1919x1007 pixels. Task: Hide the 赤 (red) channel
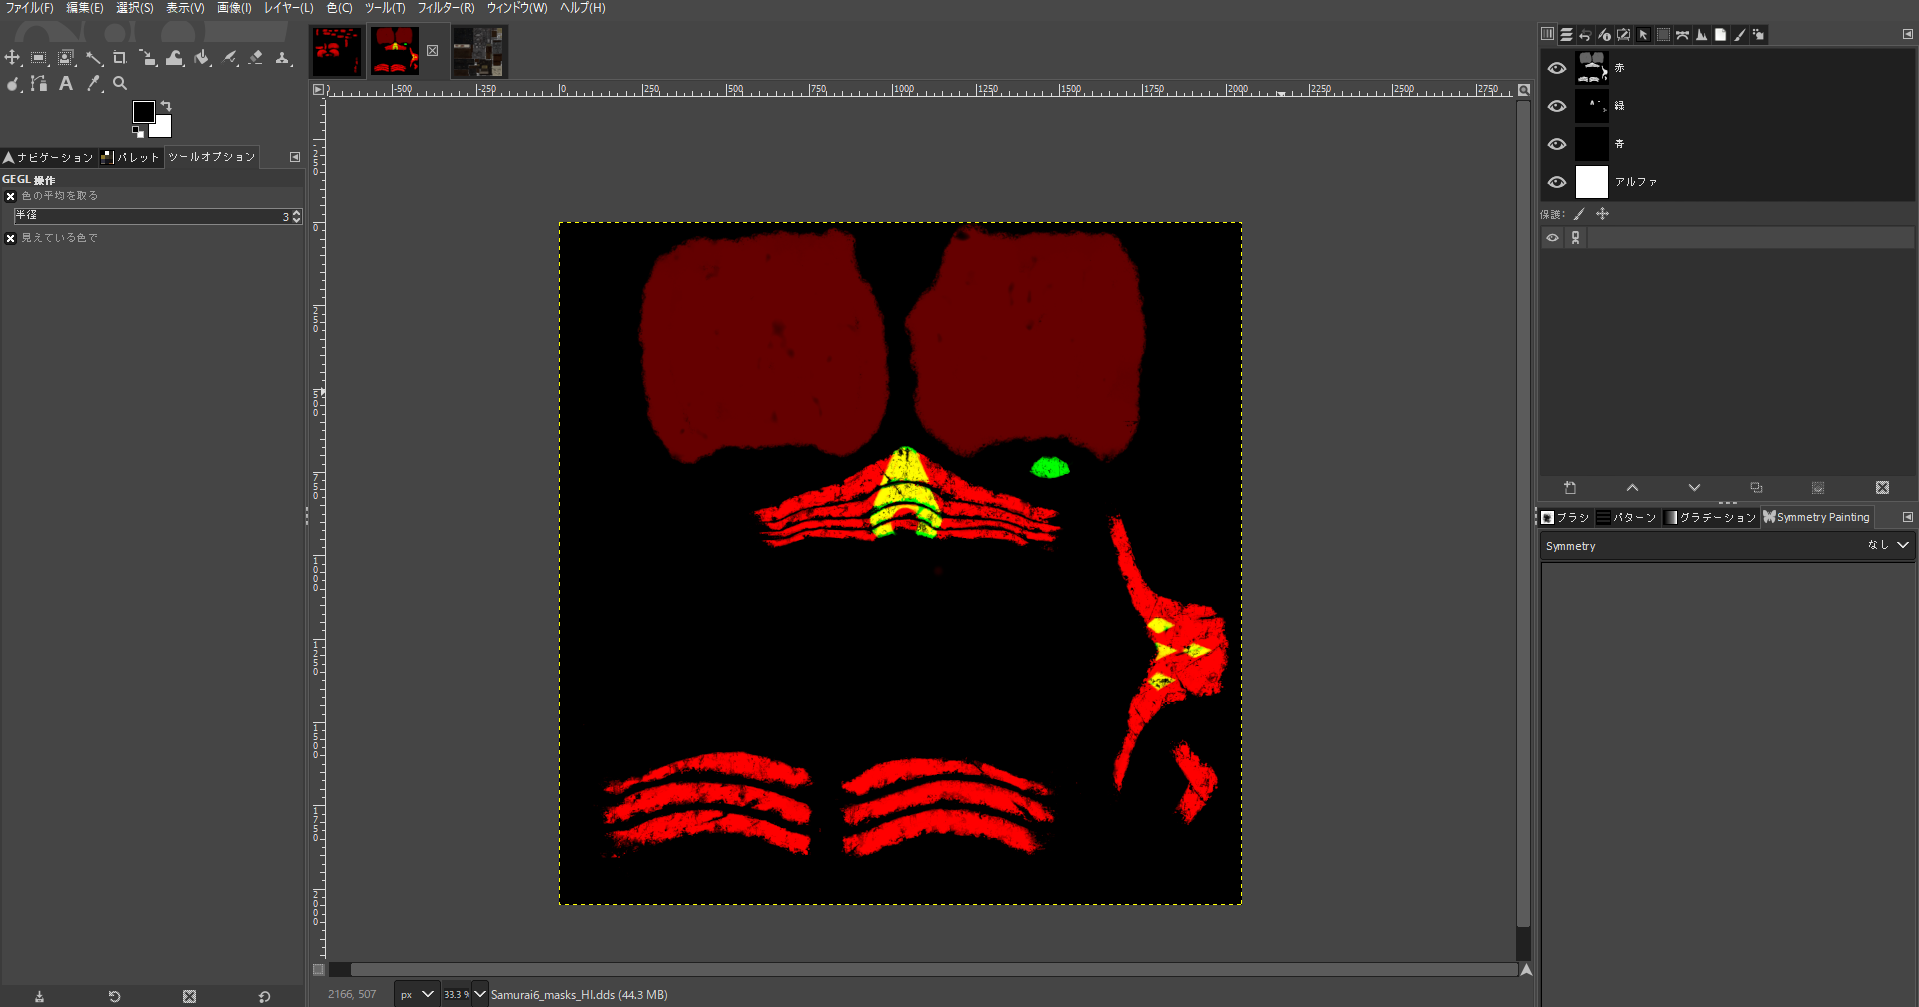click(x=1557, y=68)
